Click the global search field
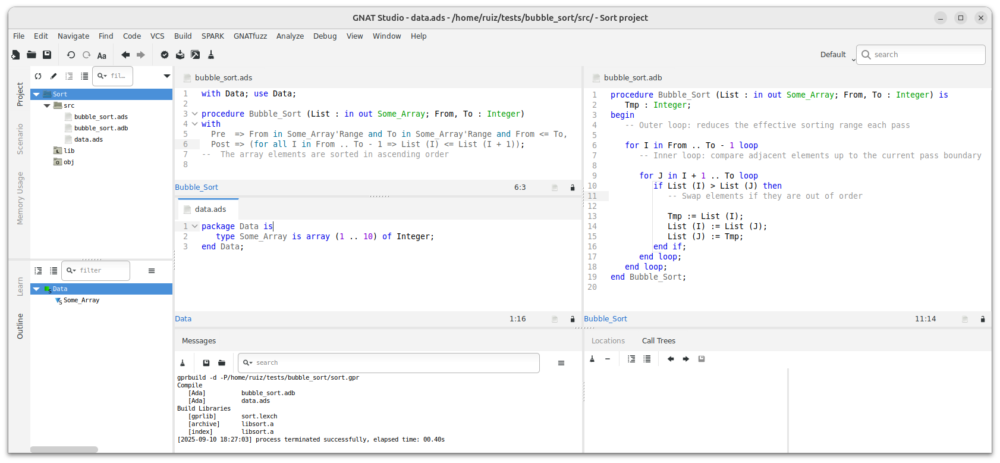 pyautogui.click(x=925, y=55)
